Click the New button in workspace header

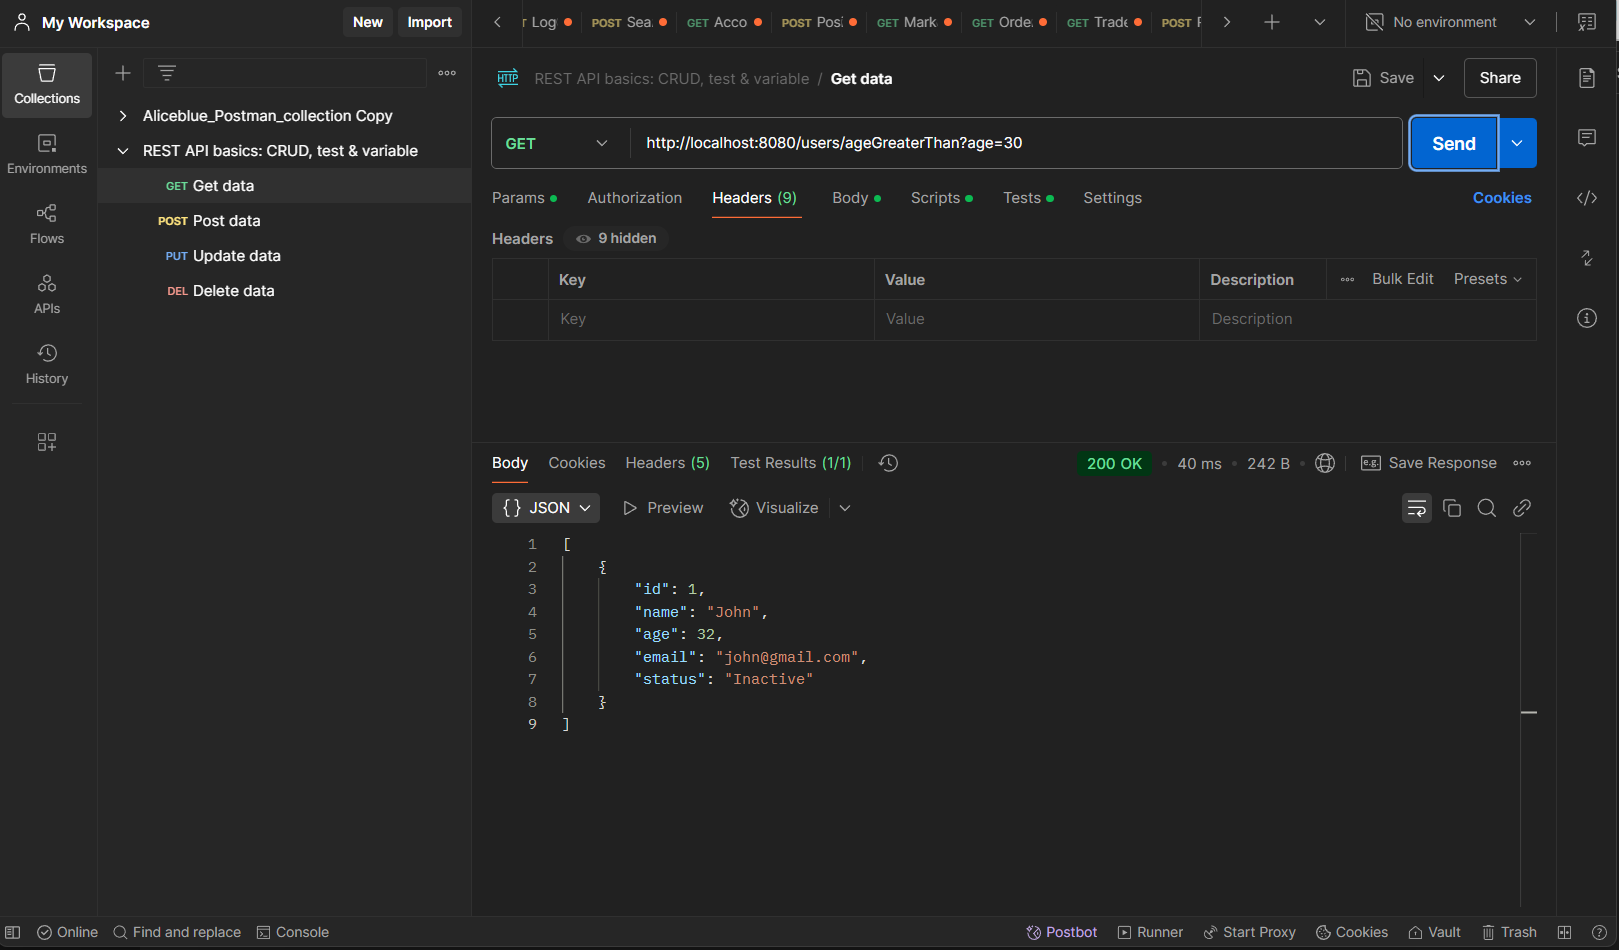(368, 22)
